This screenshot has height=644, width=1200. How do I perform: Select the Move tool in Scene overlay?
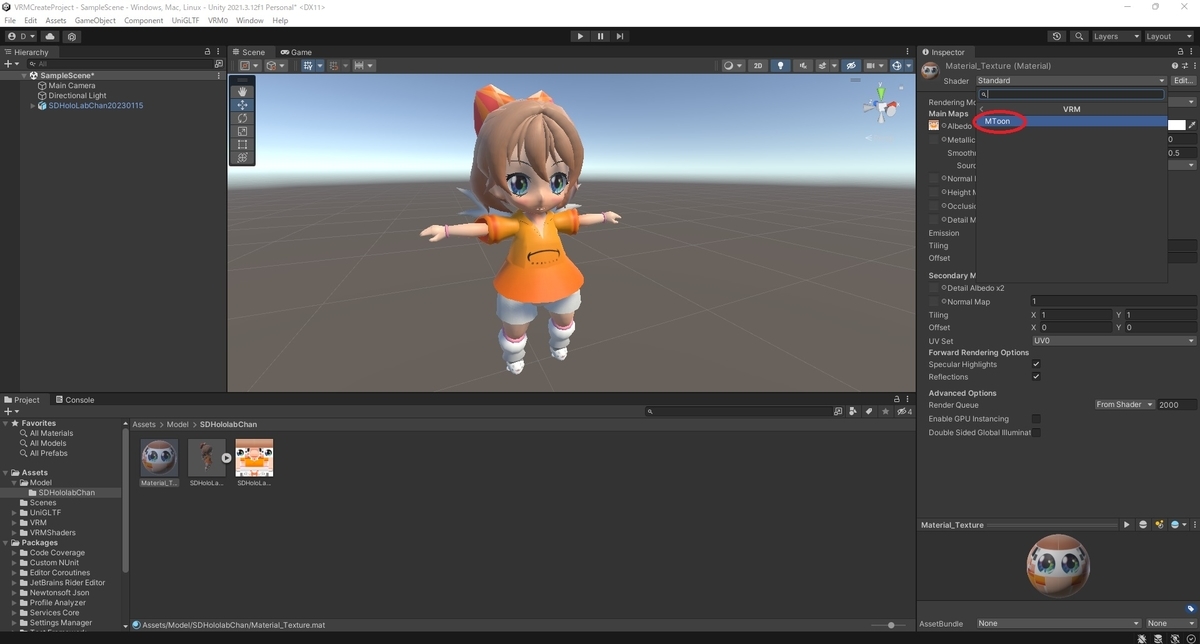coord(242,105)
